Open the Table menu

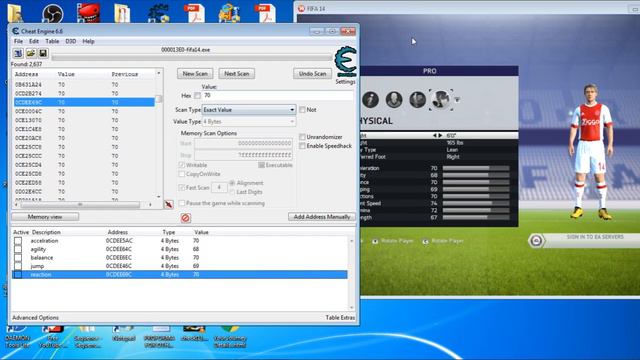(x=52, y=41)
